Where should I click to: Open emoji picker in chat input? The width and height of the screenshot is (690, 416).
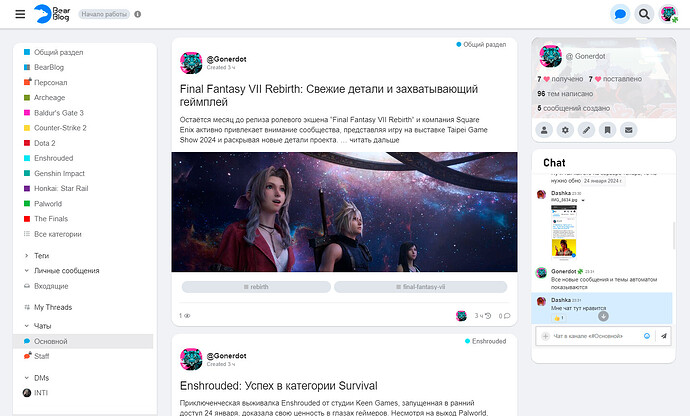[x=647, y=336]
